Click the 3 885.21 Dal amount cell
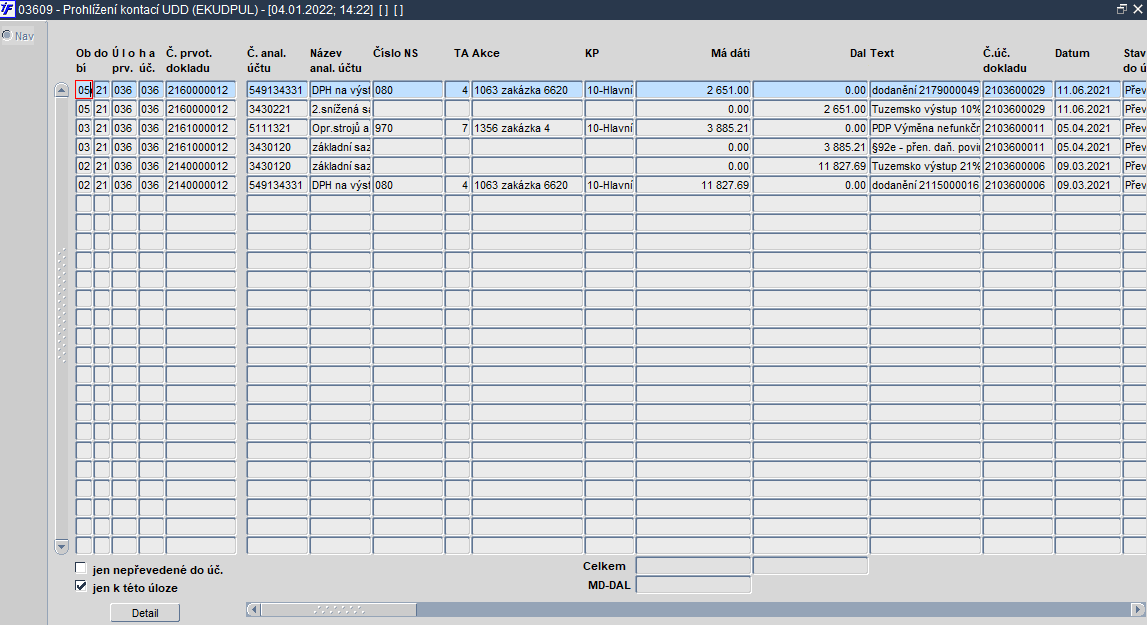The image size is (1147, 625). (811, 147)
